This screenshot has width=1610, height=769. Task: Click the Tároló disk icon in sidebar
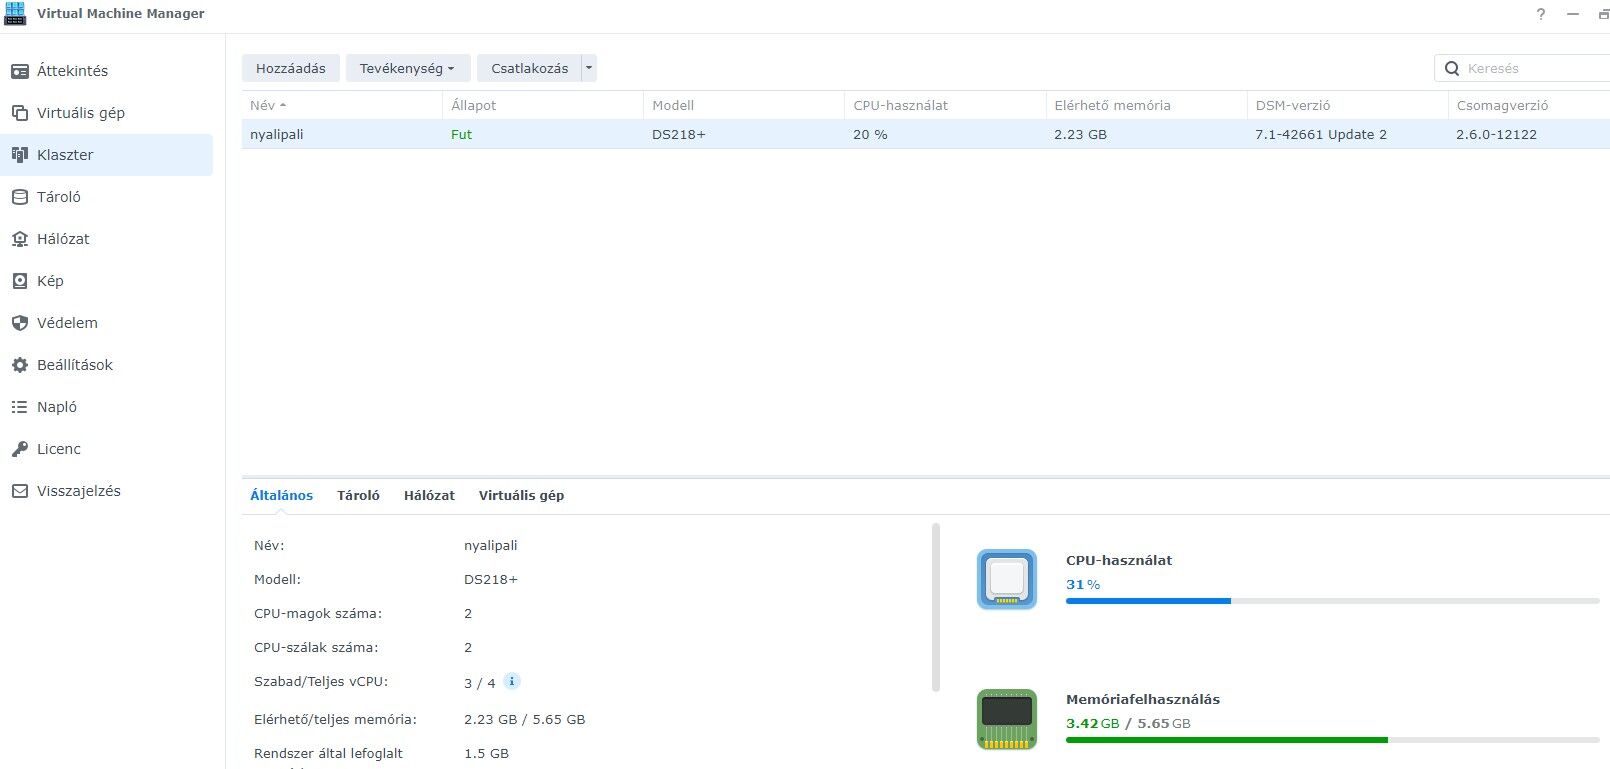[20, 197]
